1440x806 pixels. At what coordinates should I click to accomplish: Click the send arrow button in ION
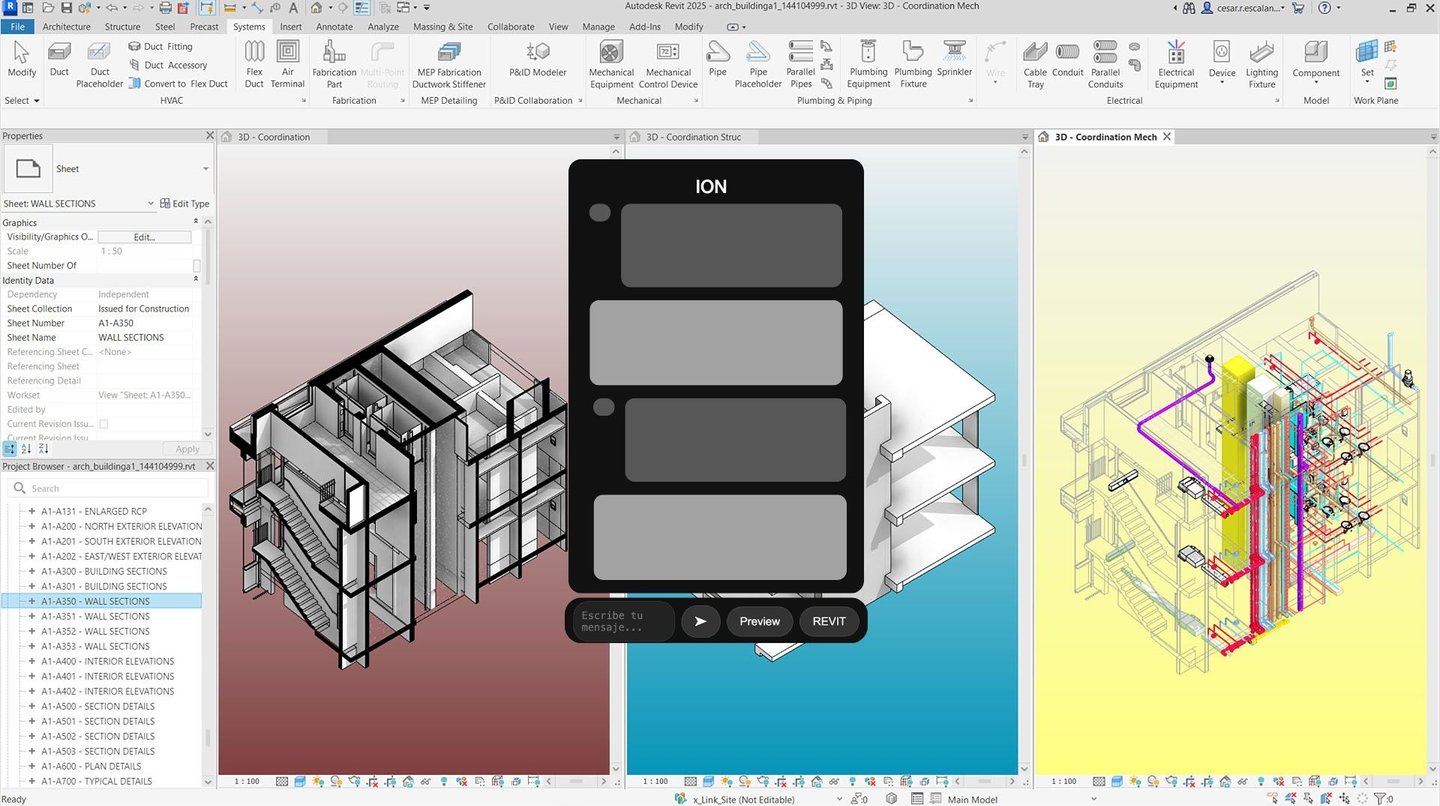coord(701,621)
